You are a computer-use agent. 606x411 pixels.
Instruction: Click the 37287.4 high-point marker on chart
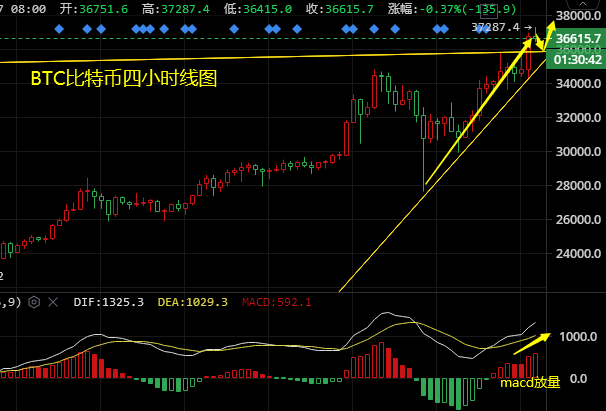(496, 27)
